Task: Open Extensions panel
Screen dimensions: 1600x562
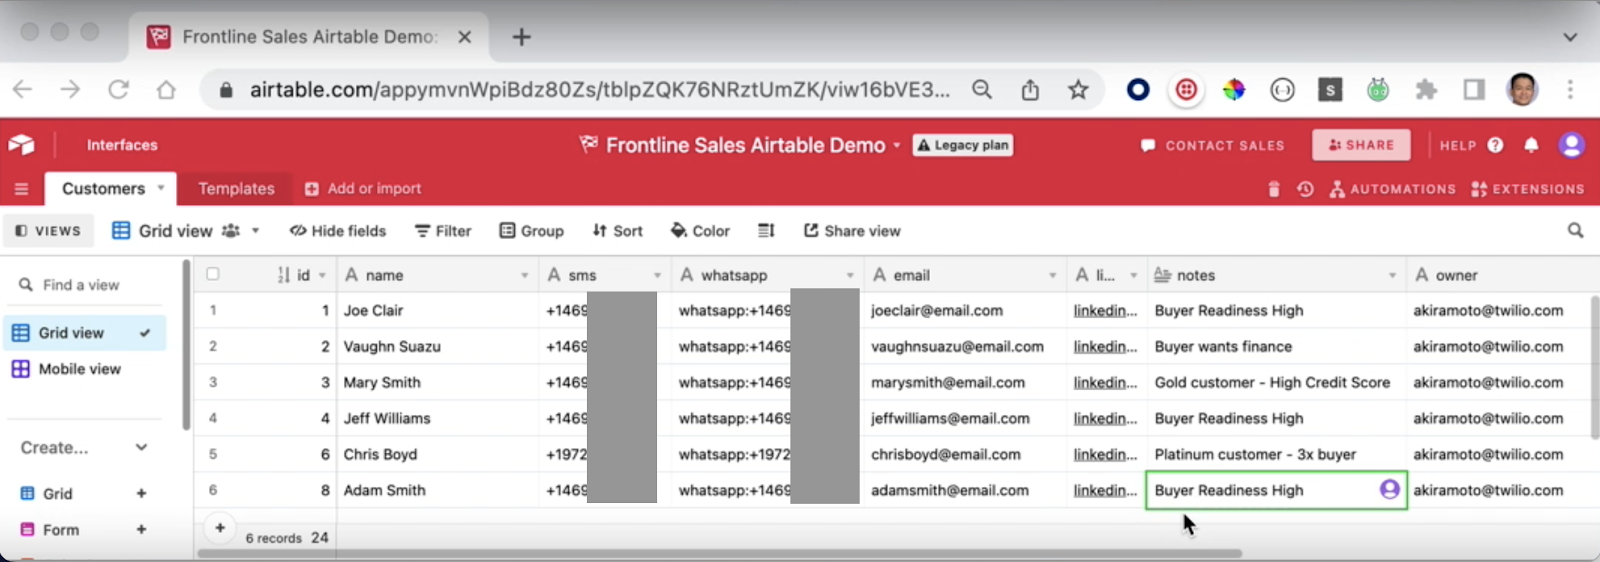Action: click(1528, 189)
